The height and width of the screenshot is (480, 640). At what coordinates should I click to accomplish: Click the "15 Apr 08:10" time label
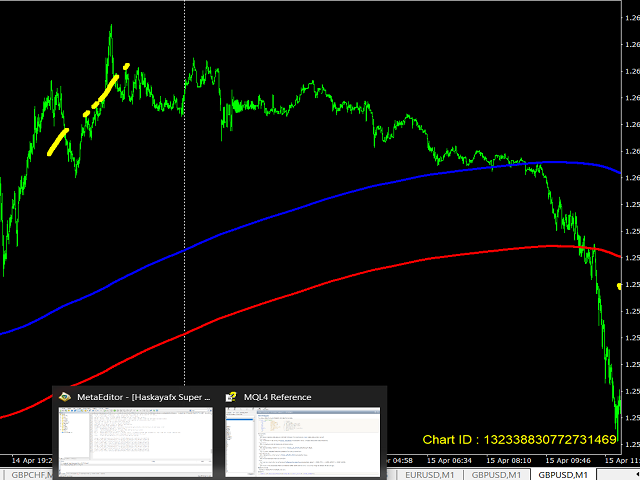(x=509, y=460)
